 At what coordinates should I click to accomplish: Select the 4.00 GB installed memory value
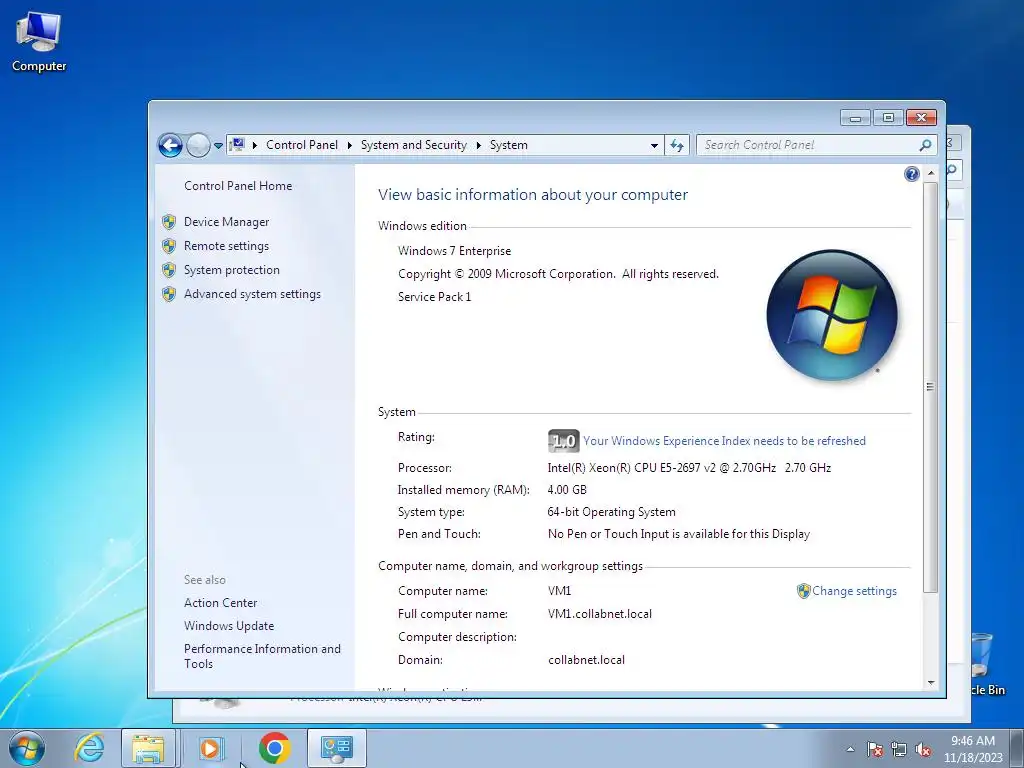tap(567, 490)
